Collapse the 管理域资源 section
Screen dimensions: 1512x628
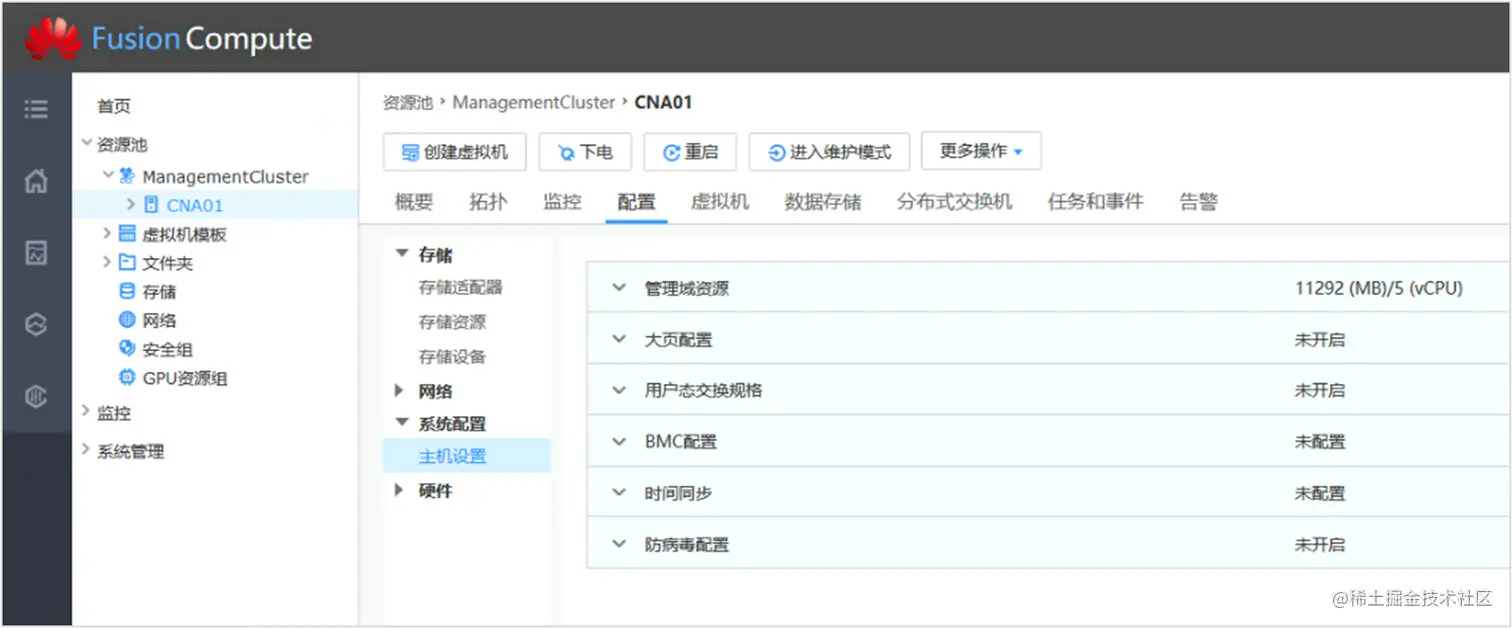click(x=617, y=287)
